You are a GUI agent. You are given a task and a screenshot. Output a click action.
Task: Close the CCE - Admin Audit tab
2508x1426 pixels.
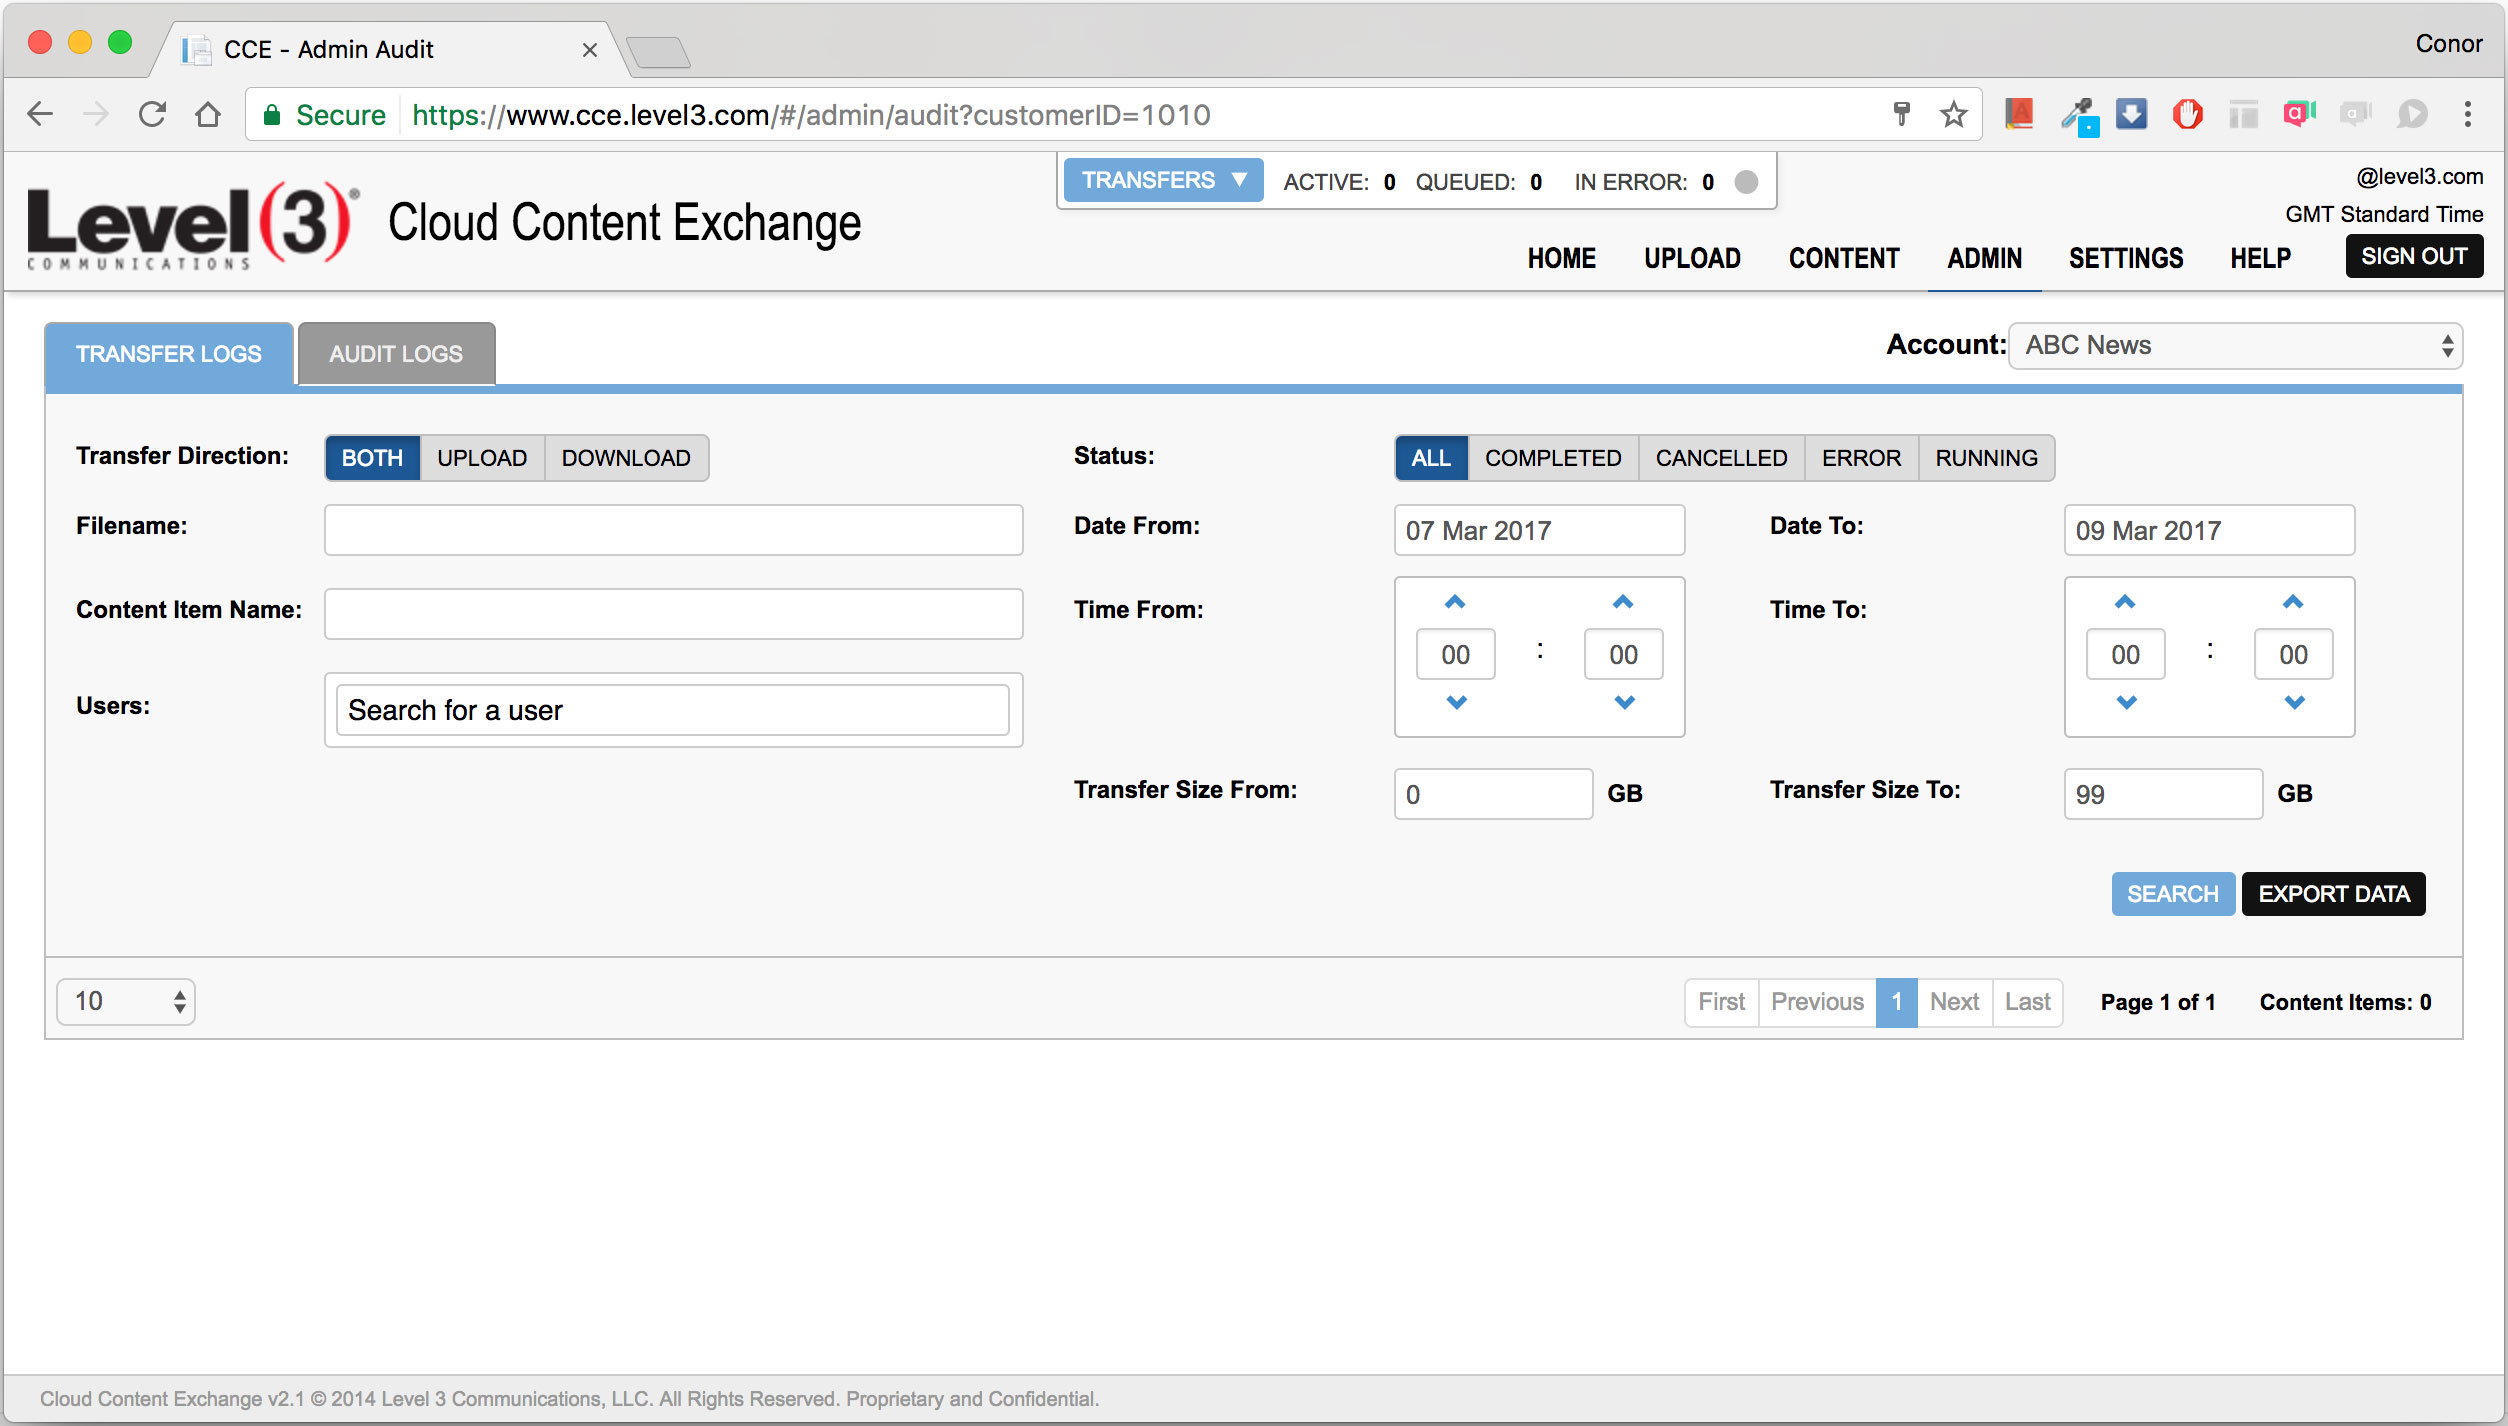[x=590, y=50]
